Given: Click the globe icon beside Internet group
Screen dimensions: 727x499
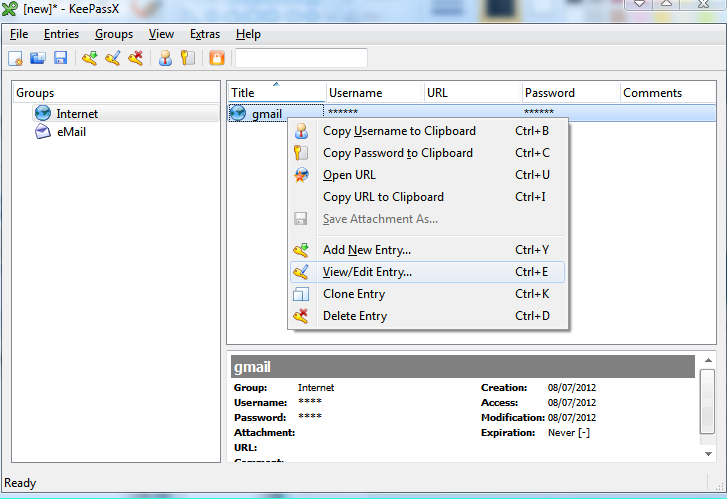Looking at the screenshot, I should [43, 113].
